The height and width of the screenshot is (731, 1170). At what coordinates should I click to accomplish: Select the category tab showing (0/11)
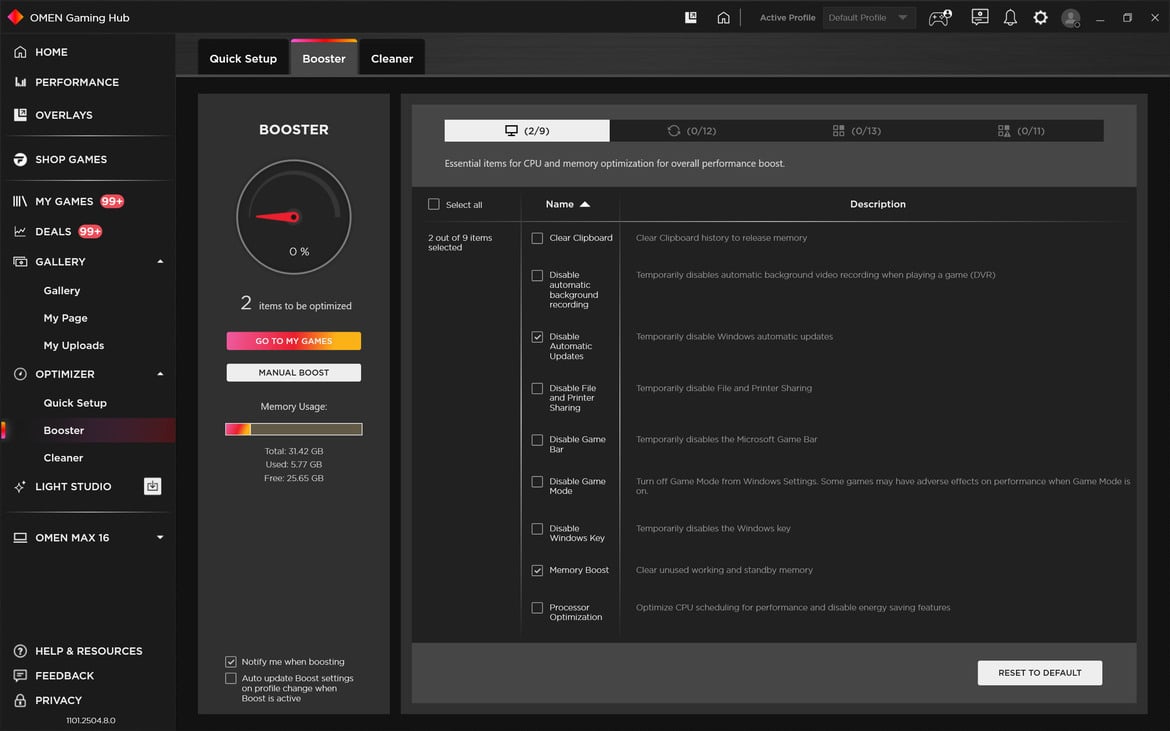pos(1021,131)
